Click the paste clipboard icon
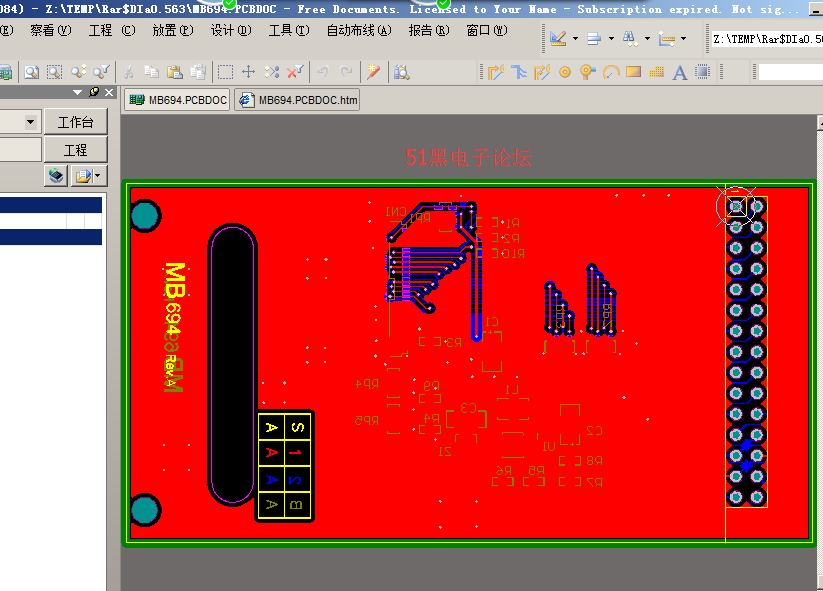This screenshot has height=591, width=823. point(174,72)
